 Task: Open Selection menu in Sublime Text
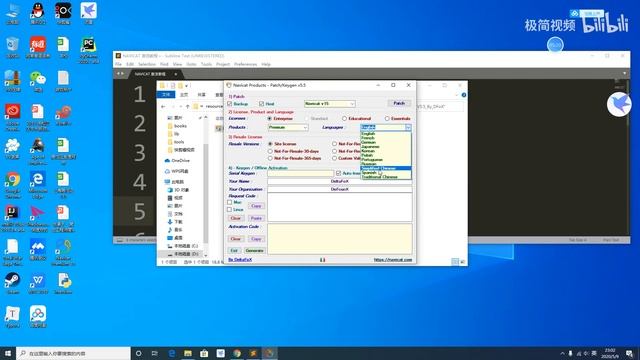coord(147,64)
